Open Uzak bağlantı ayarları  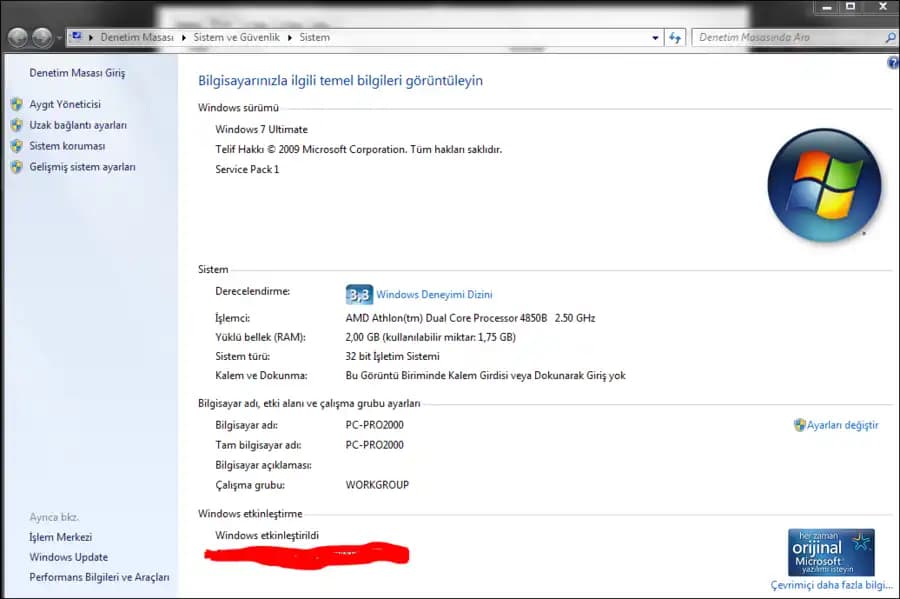click(78, 125)
